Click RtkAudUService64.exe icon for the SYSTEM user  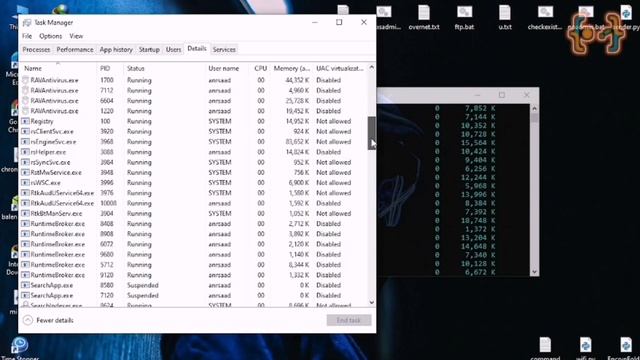click(x=25, y=193)
